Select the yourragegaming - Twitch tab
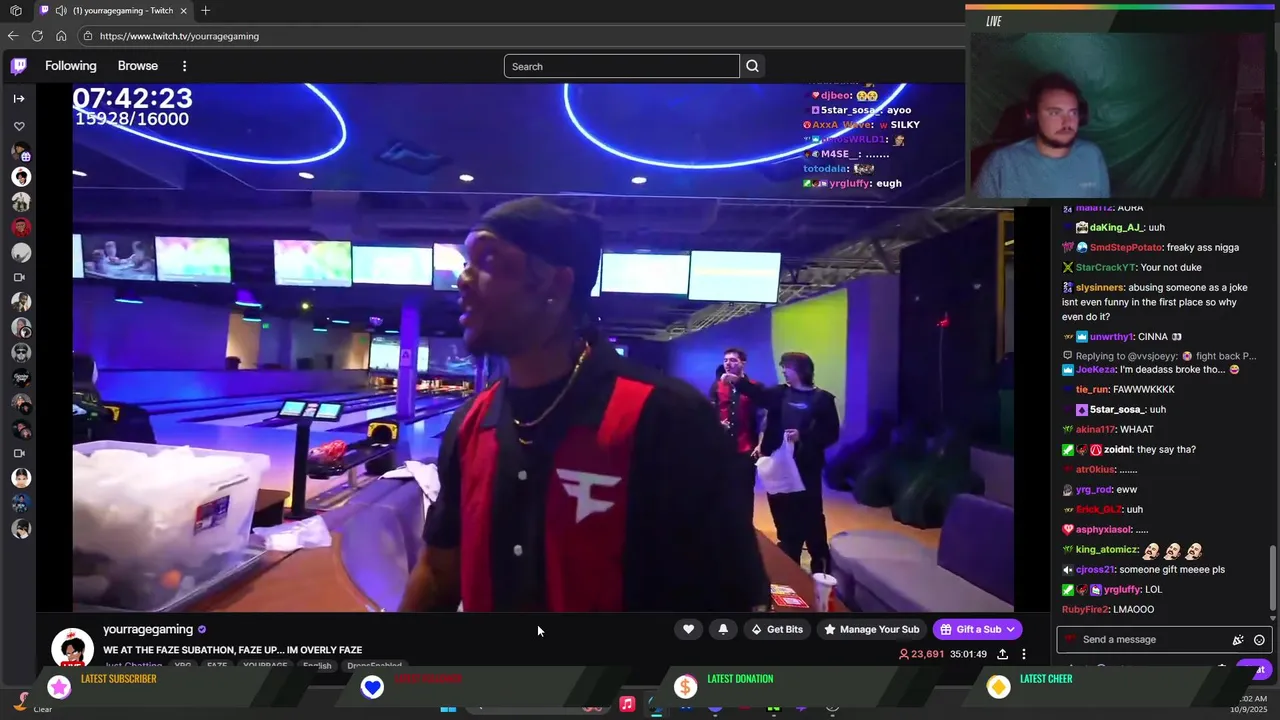 pyautogui.click(x=112, y=10)
